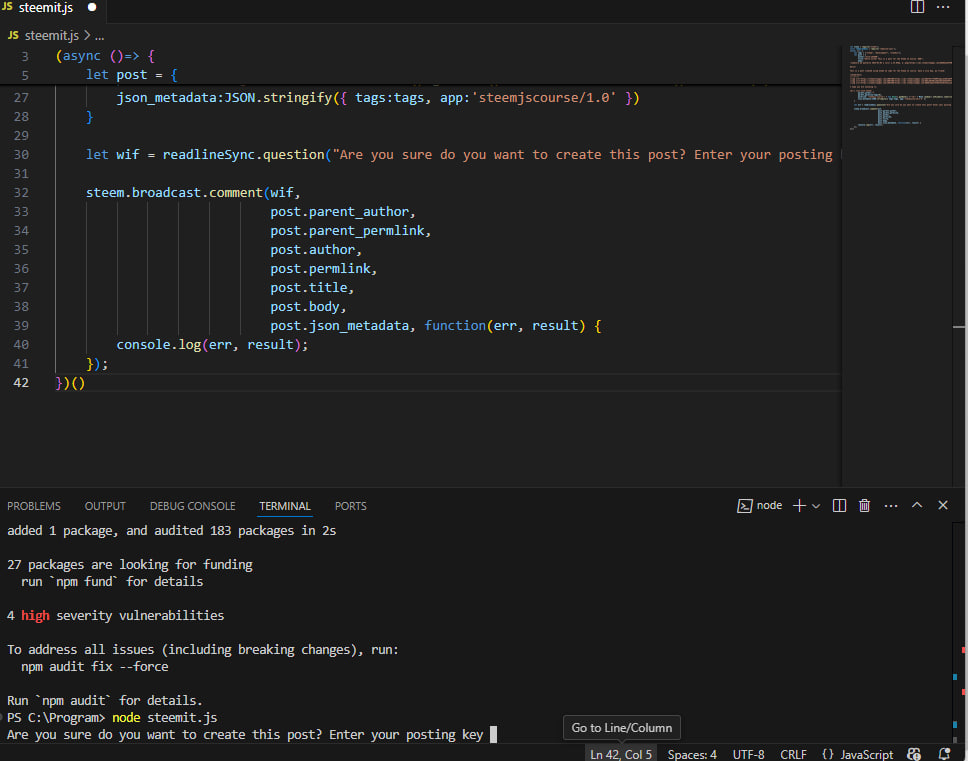Image resolution: width=968 pixels, height=761 pixels.
Task: Open terminal panel More Actions menu
Action: tap(891, 506)
